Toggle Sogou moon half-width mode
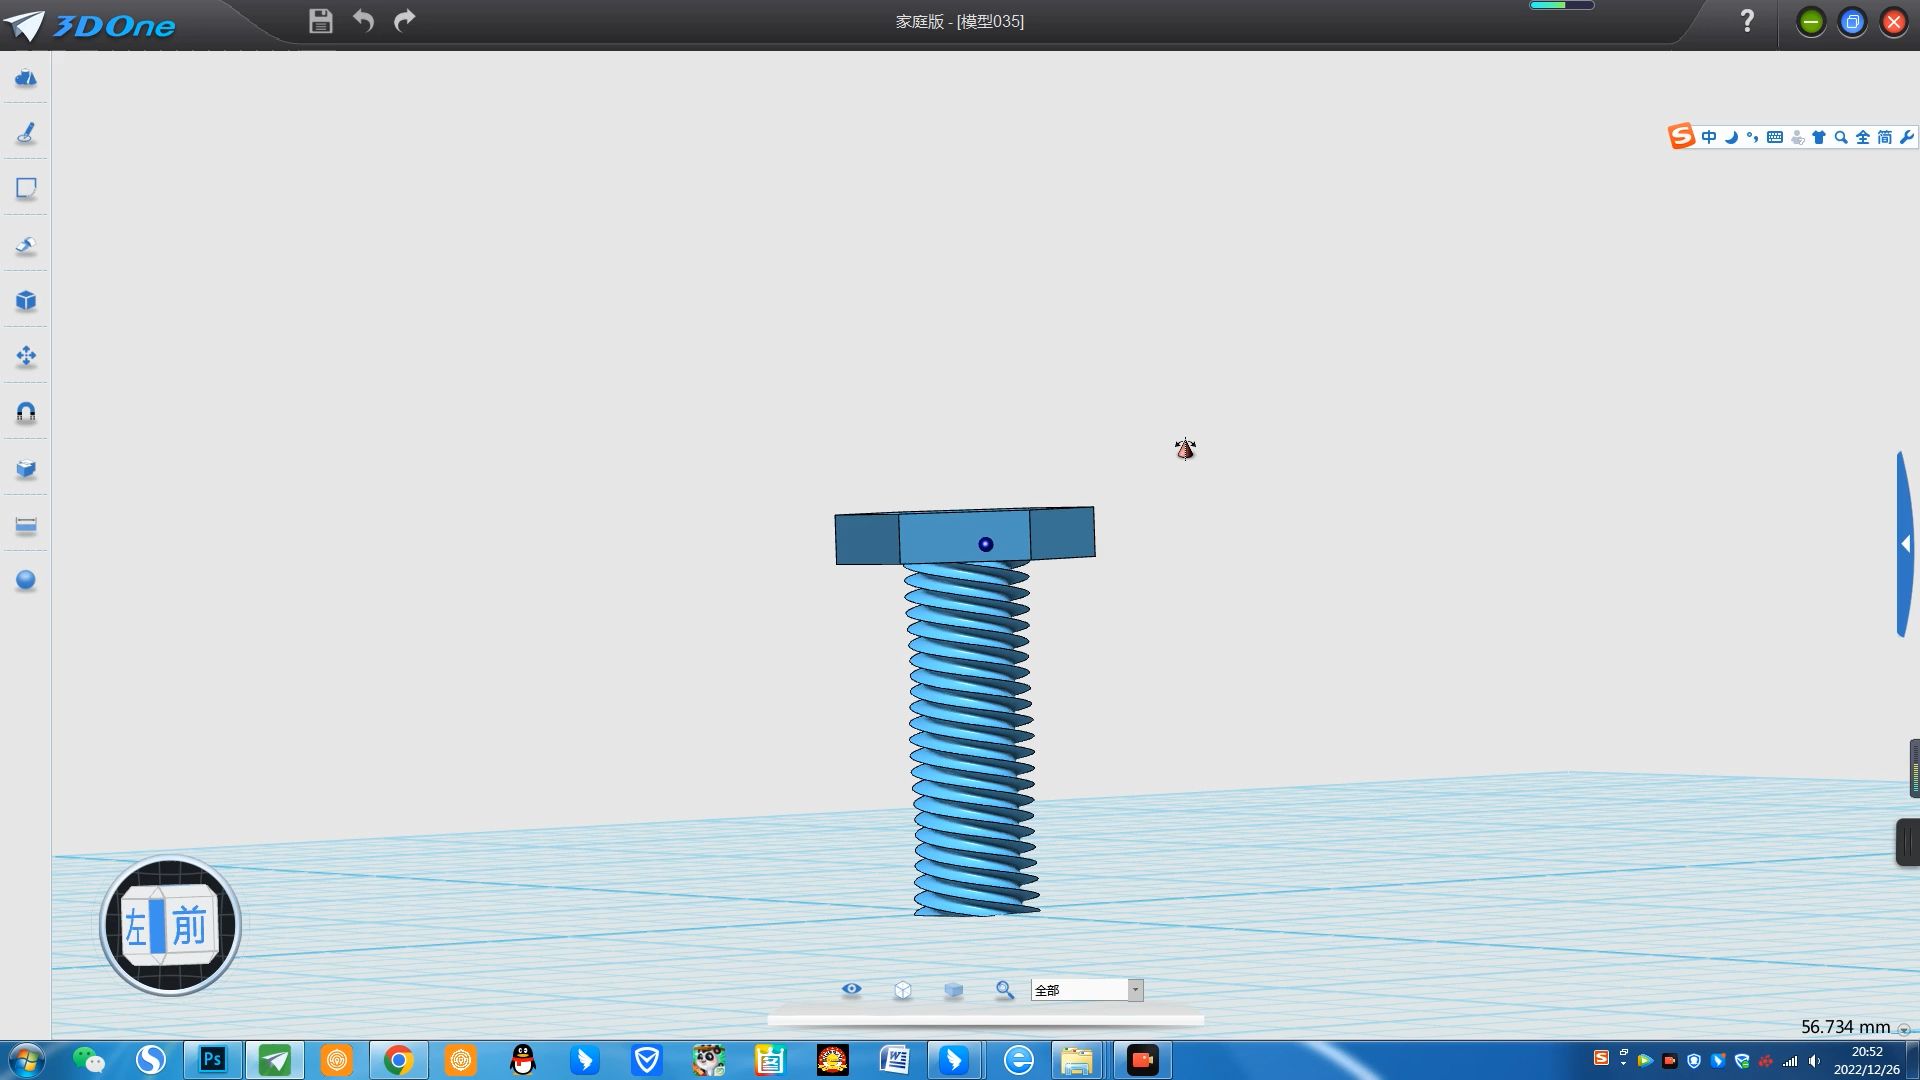Viewport: 1920px width, 1080px height. [x=1731, y=137]
